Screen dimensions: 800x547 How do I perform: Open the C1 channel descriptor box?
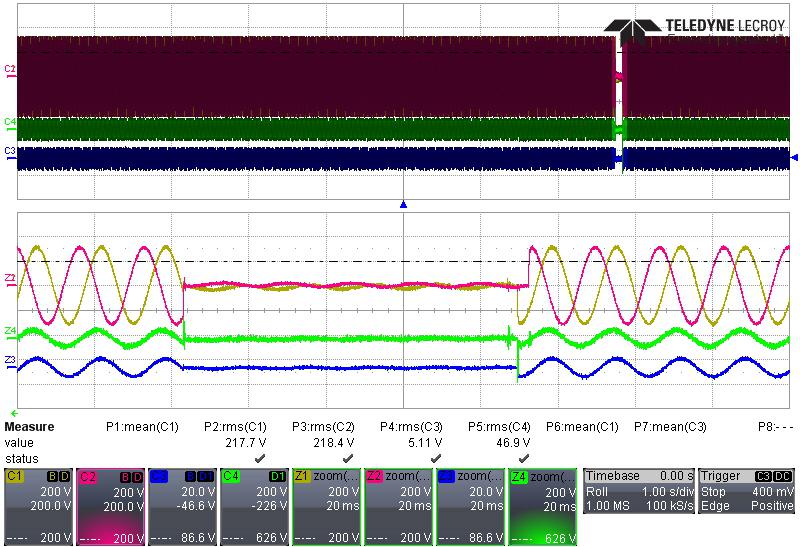[x=37, y=505]
